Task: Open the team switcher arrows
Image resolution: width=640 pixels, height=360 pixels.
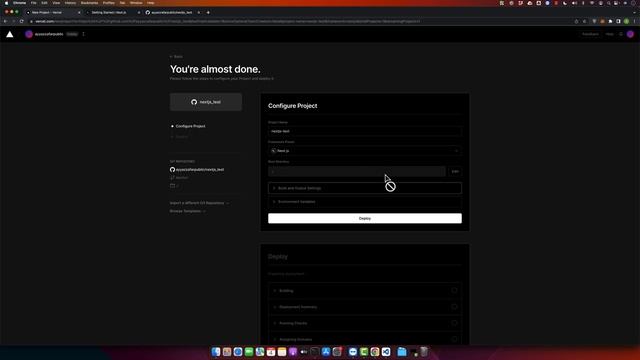Action: (x=83, y=34)
